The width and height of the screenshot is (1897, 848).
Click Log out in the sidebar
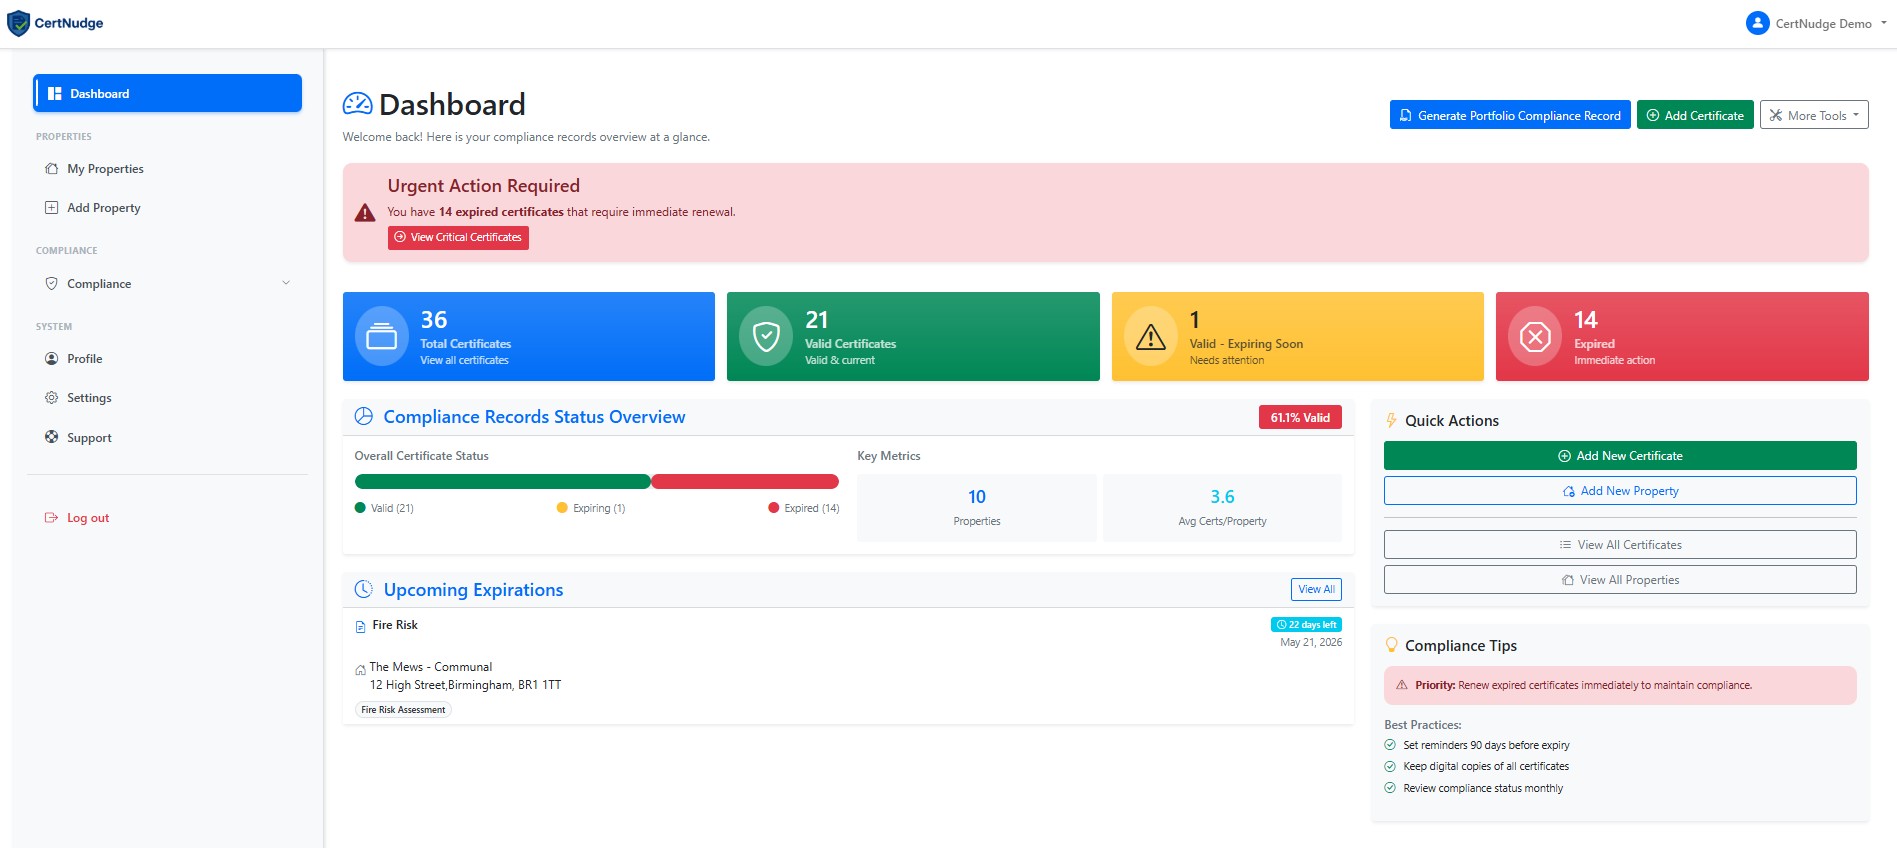[x=167, y=518]
